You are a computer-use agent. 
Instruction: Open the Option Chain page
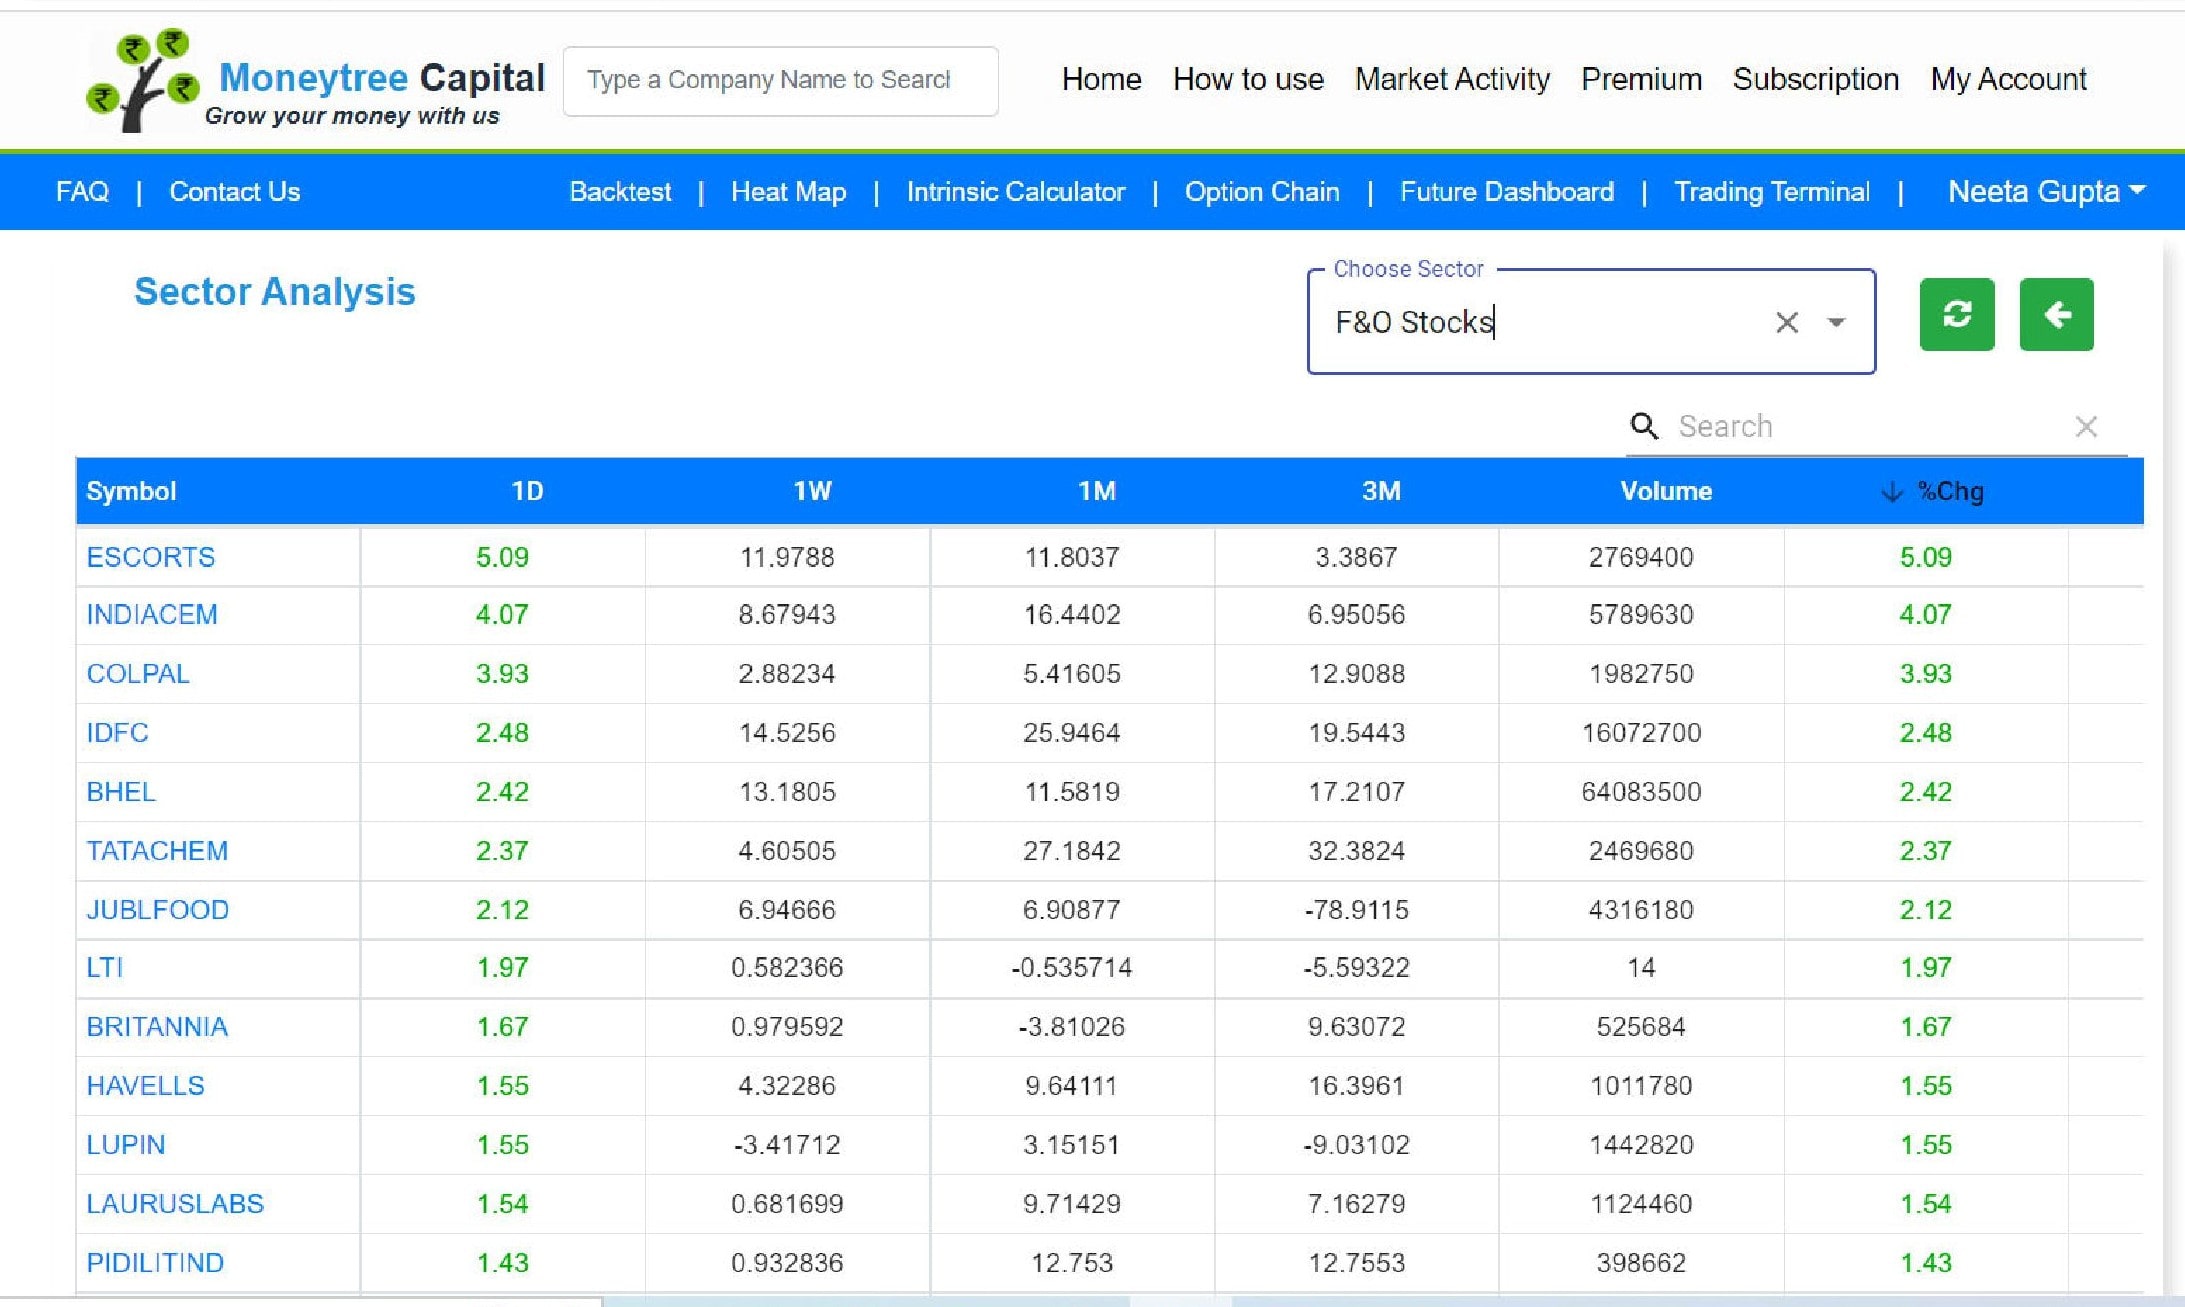1262,191
